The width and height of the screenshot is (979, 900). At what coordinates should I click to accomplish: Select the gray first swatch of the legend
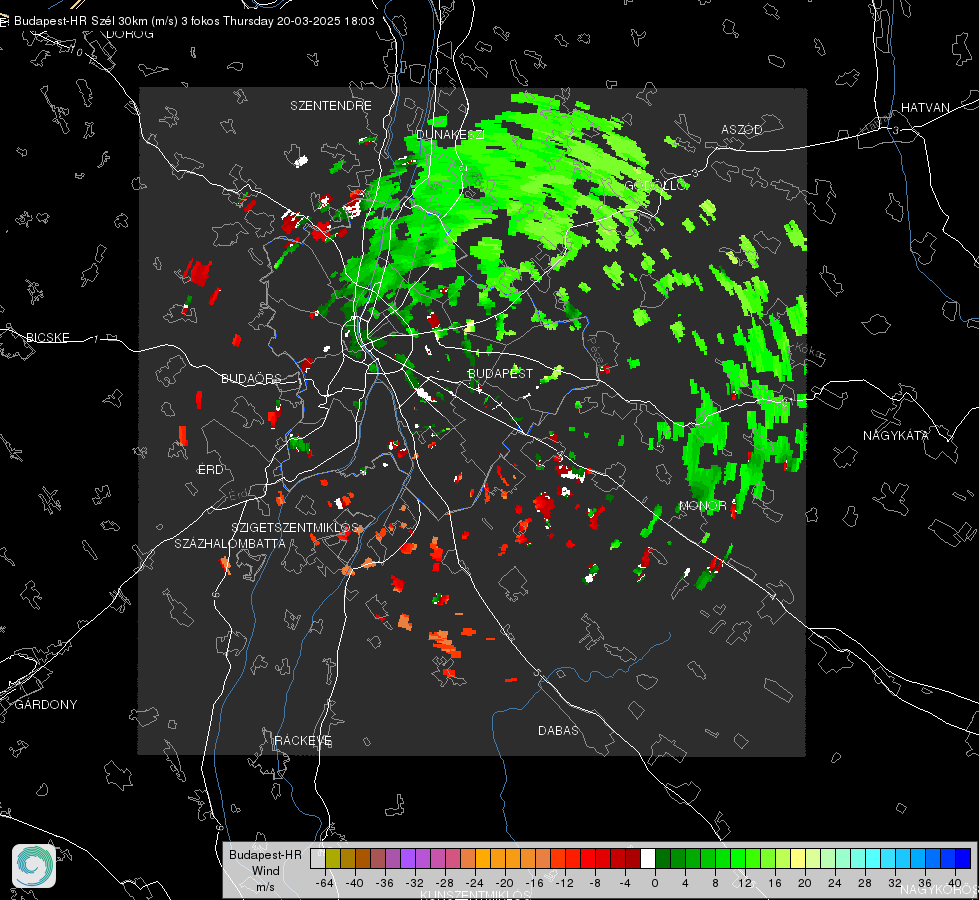point(318,859)
